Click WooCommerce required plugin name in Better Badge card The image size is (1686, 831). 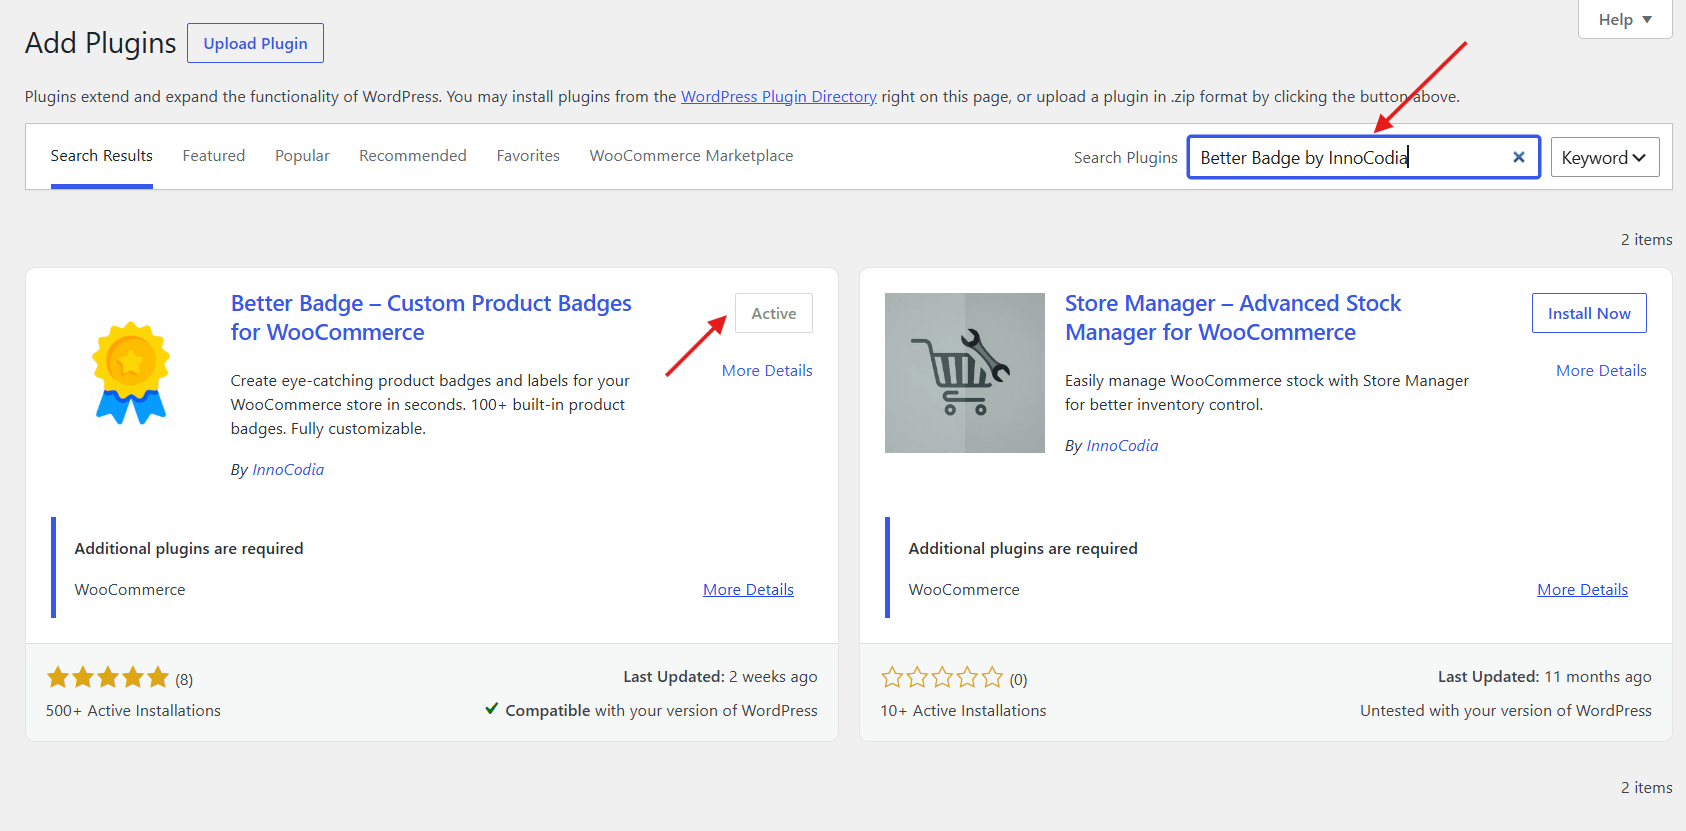(x=130, y=590)
